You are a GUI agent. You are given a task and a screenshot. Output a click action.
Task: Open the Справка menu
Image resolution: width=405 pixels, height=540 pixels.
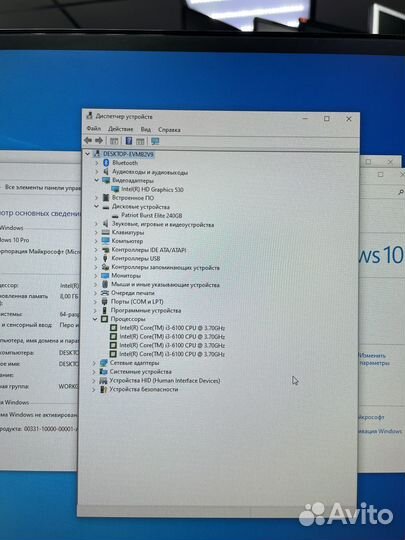pos(169,129)
